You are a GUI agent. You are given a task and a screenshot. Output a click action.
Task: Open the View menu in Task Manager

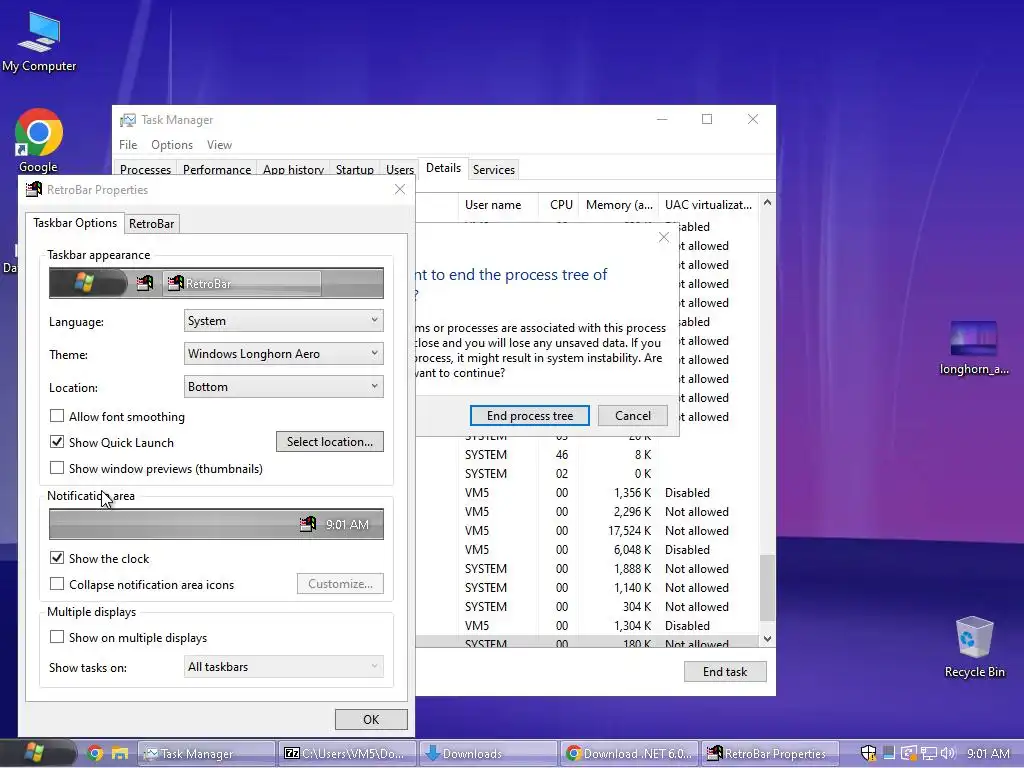[219, 145]
